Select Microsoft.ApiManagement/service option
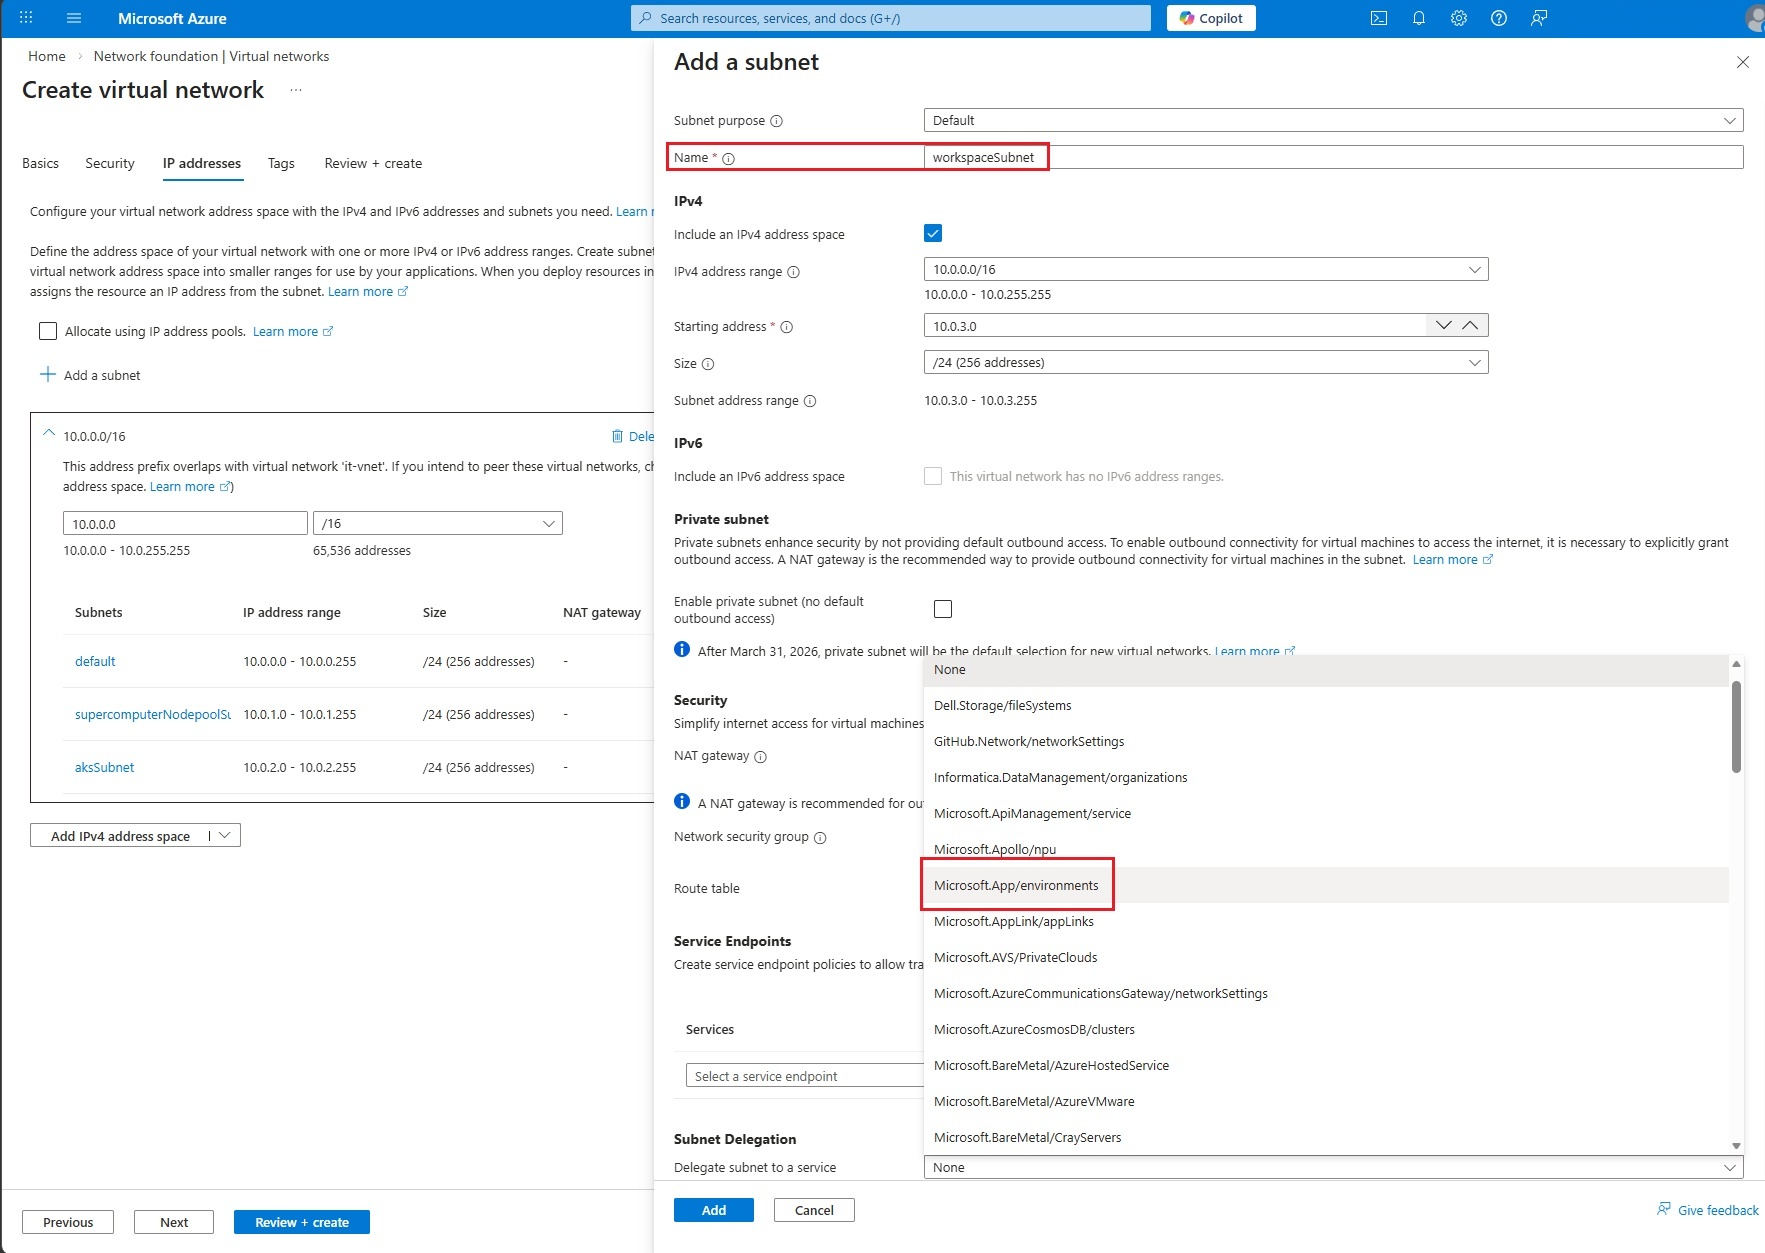 (x=1326, y=813)
